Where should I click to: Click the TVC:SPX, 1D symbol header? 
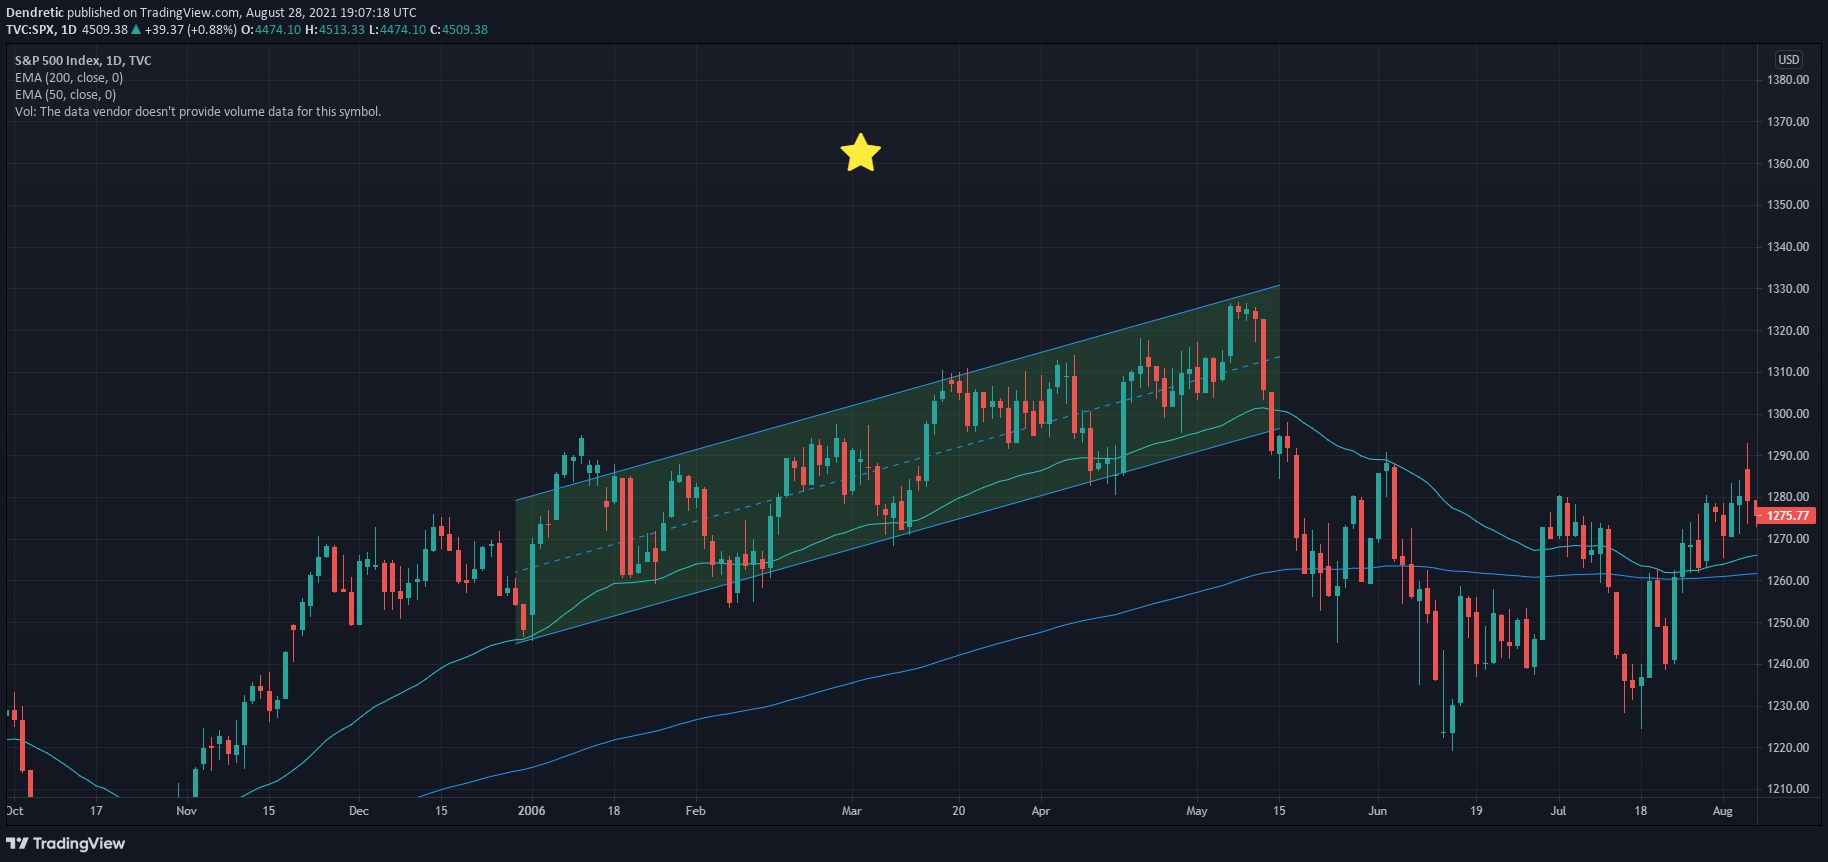pos(41,30)
